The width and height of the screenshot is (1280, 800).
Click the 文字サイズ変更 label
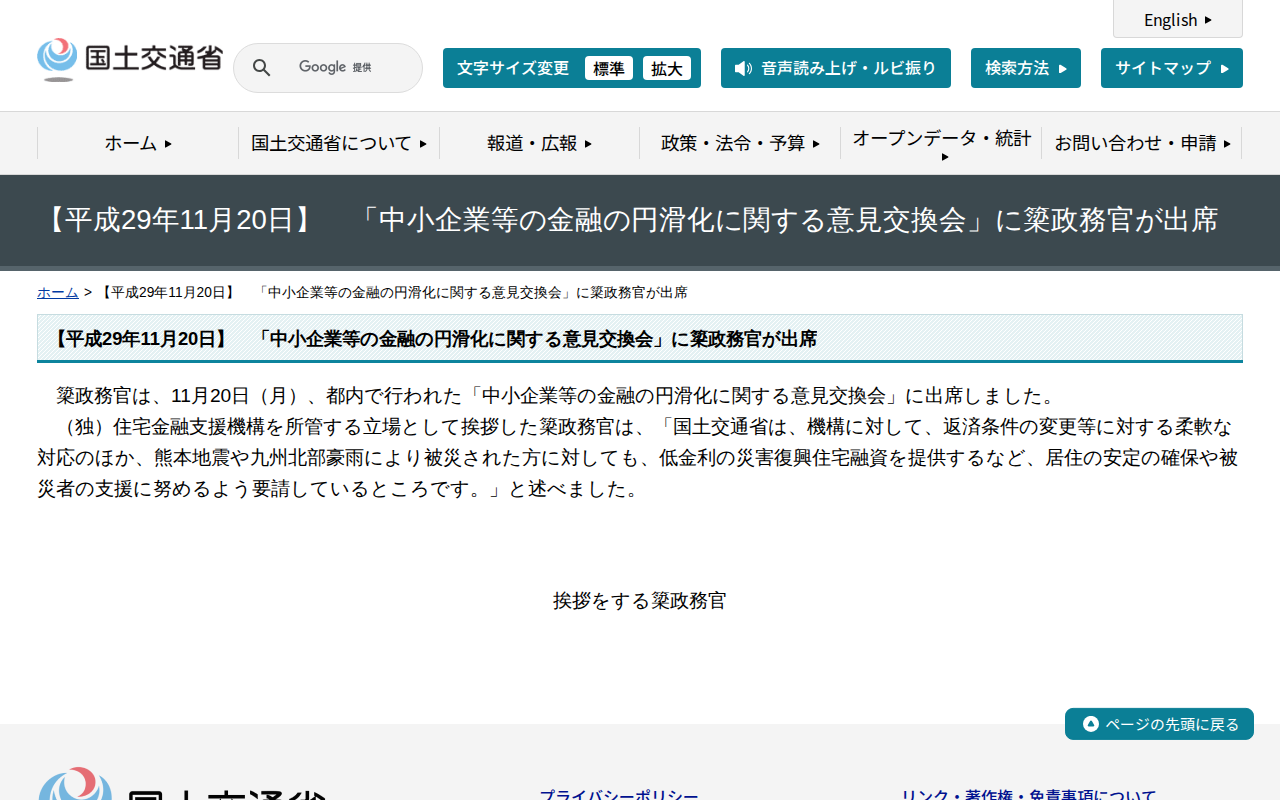point(513,68)
